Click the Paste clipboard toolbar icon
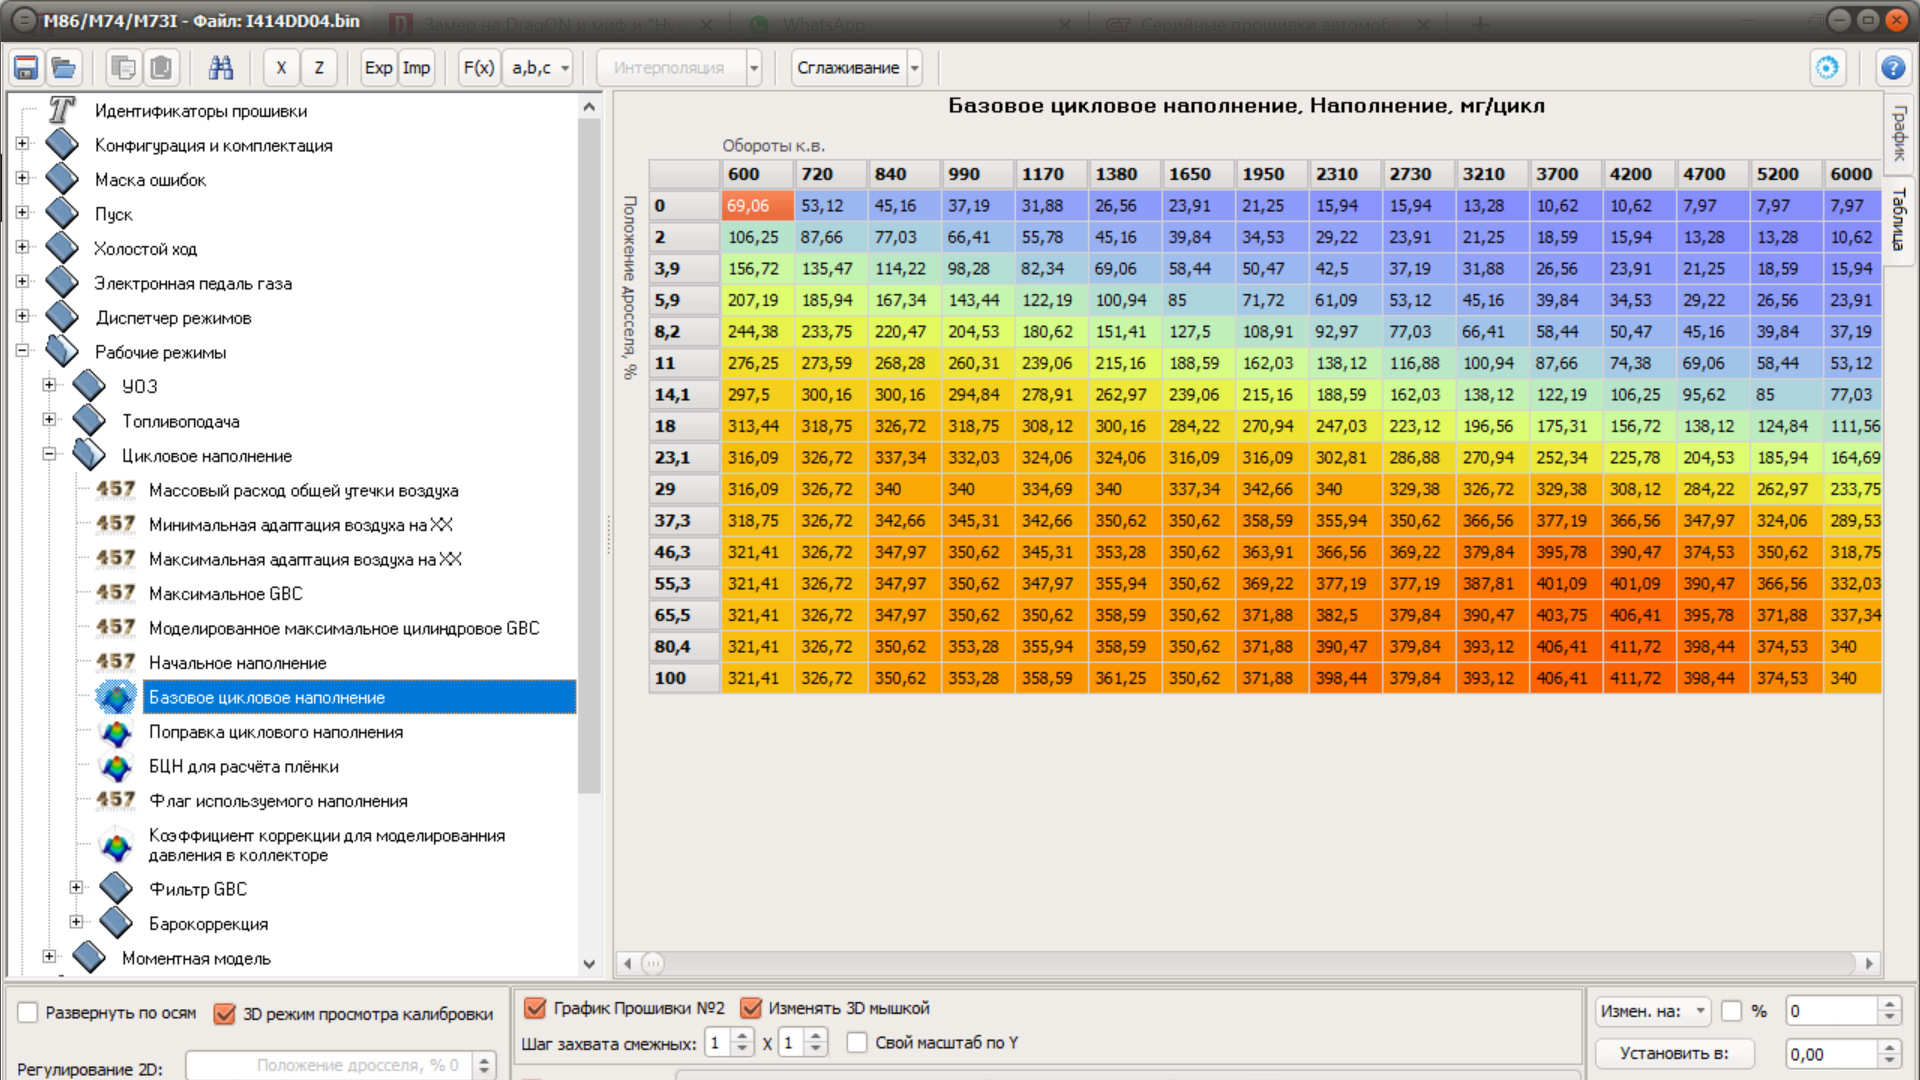 (x=160, y=68)
